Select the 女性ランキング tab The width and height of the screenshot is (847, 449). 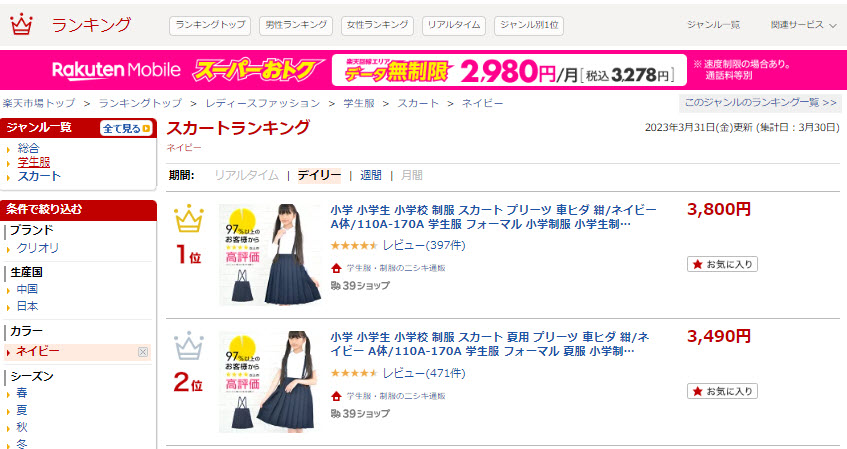click(378, 25)
